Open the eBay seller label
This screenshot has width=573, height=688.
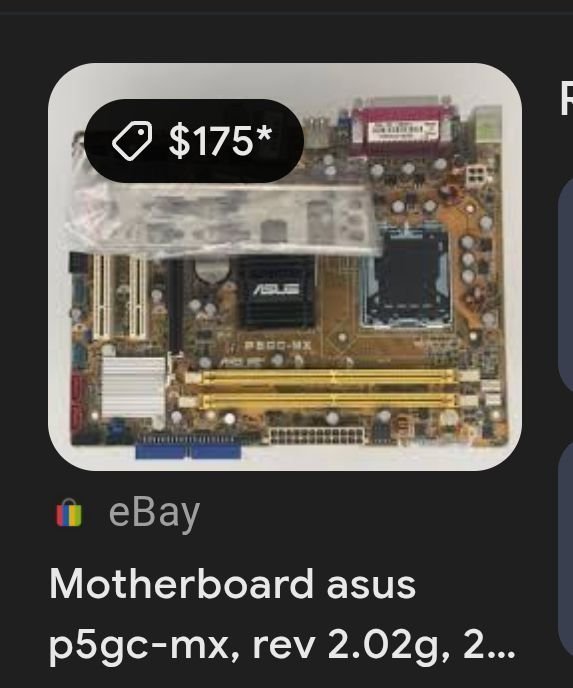point(154,513)
